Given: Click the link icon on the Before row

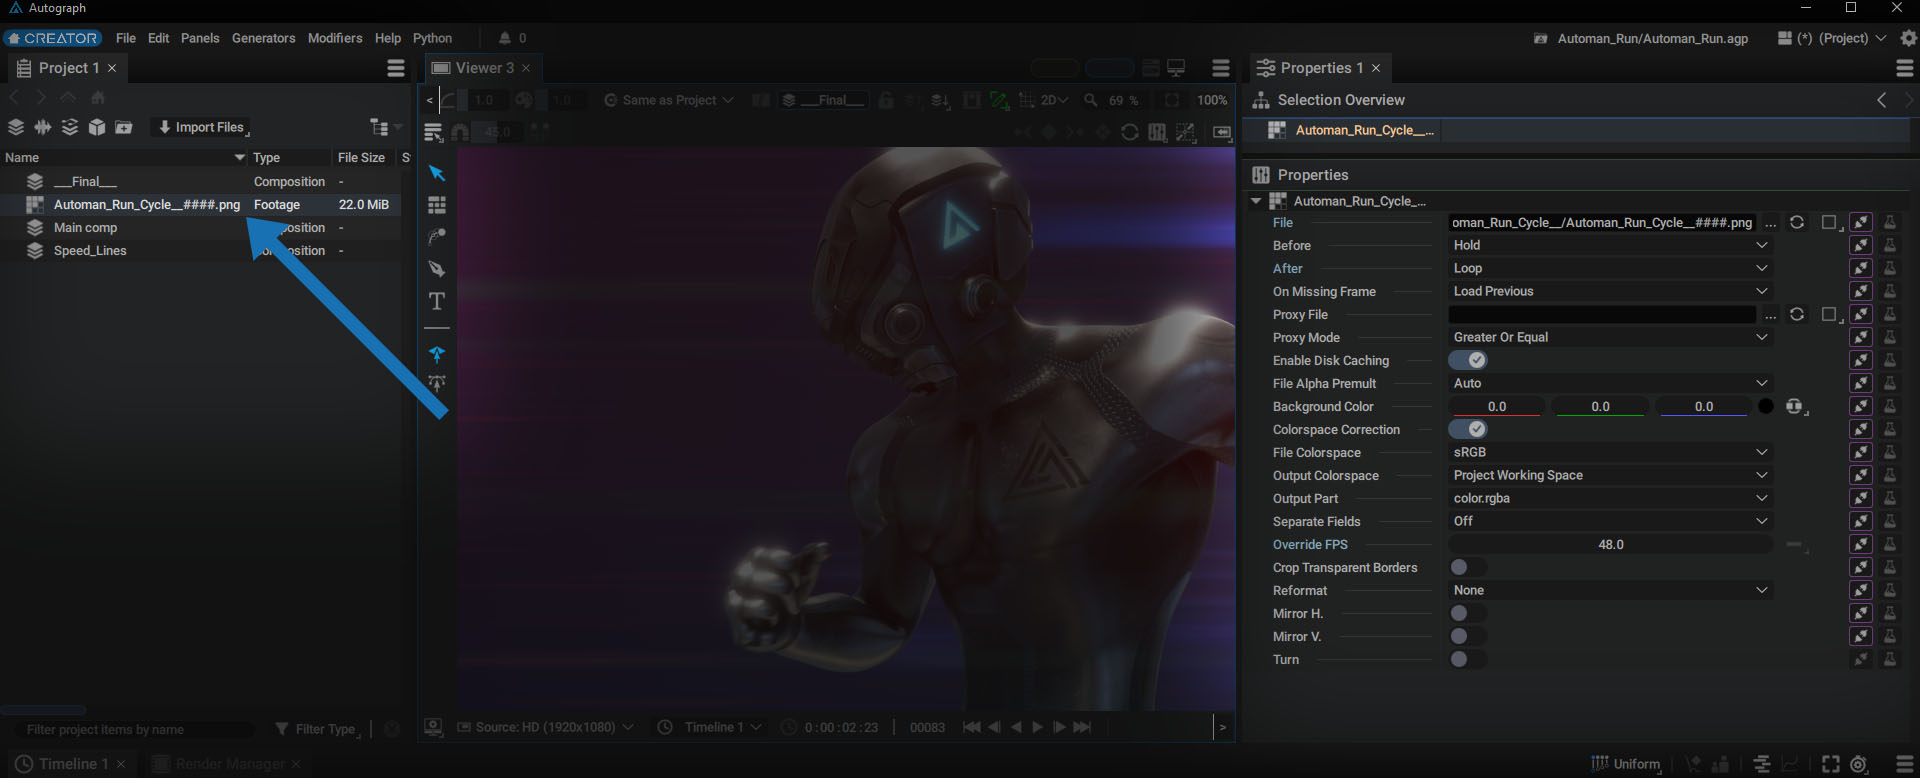Looking at the screenshot, I should pos(1861,245).
